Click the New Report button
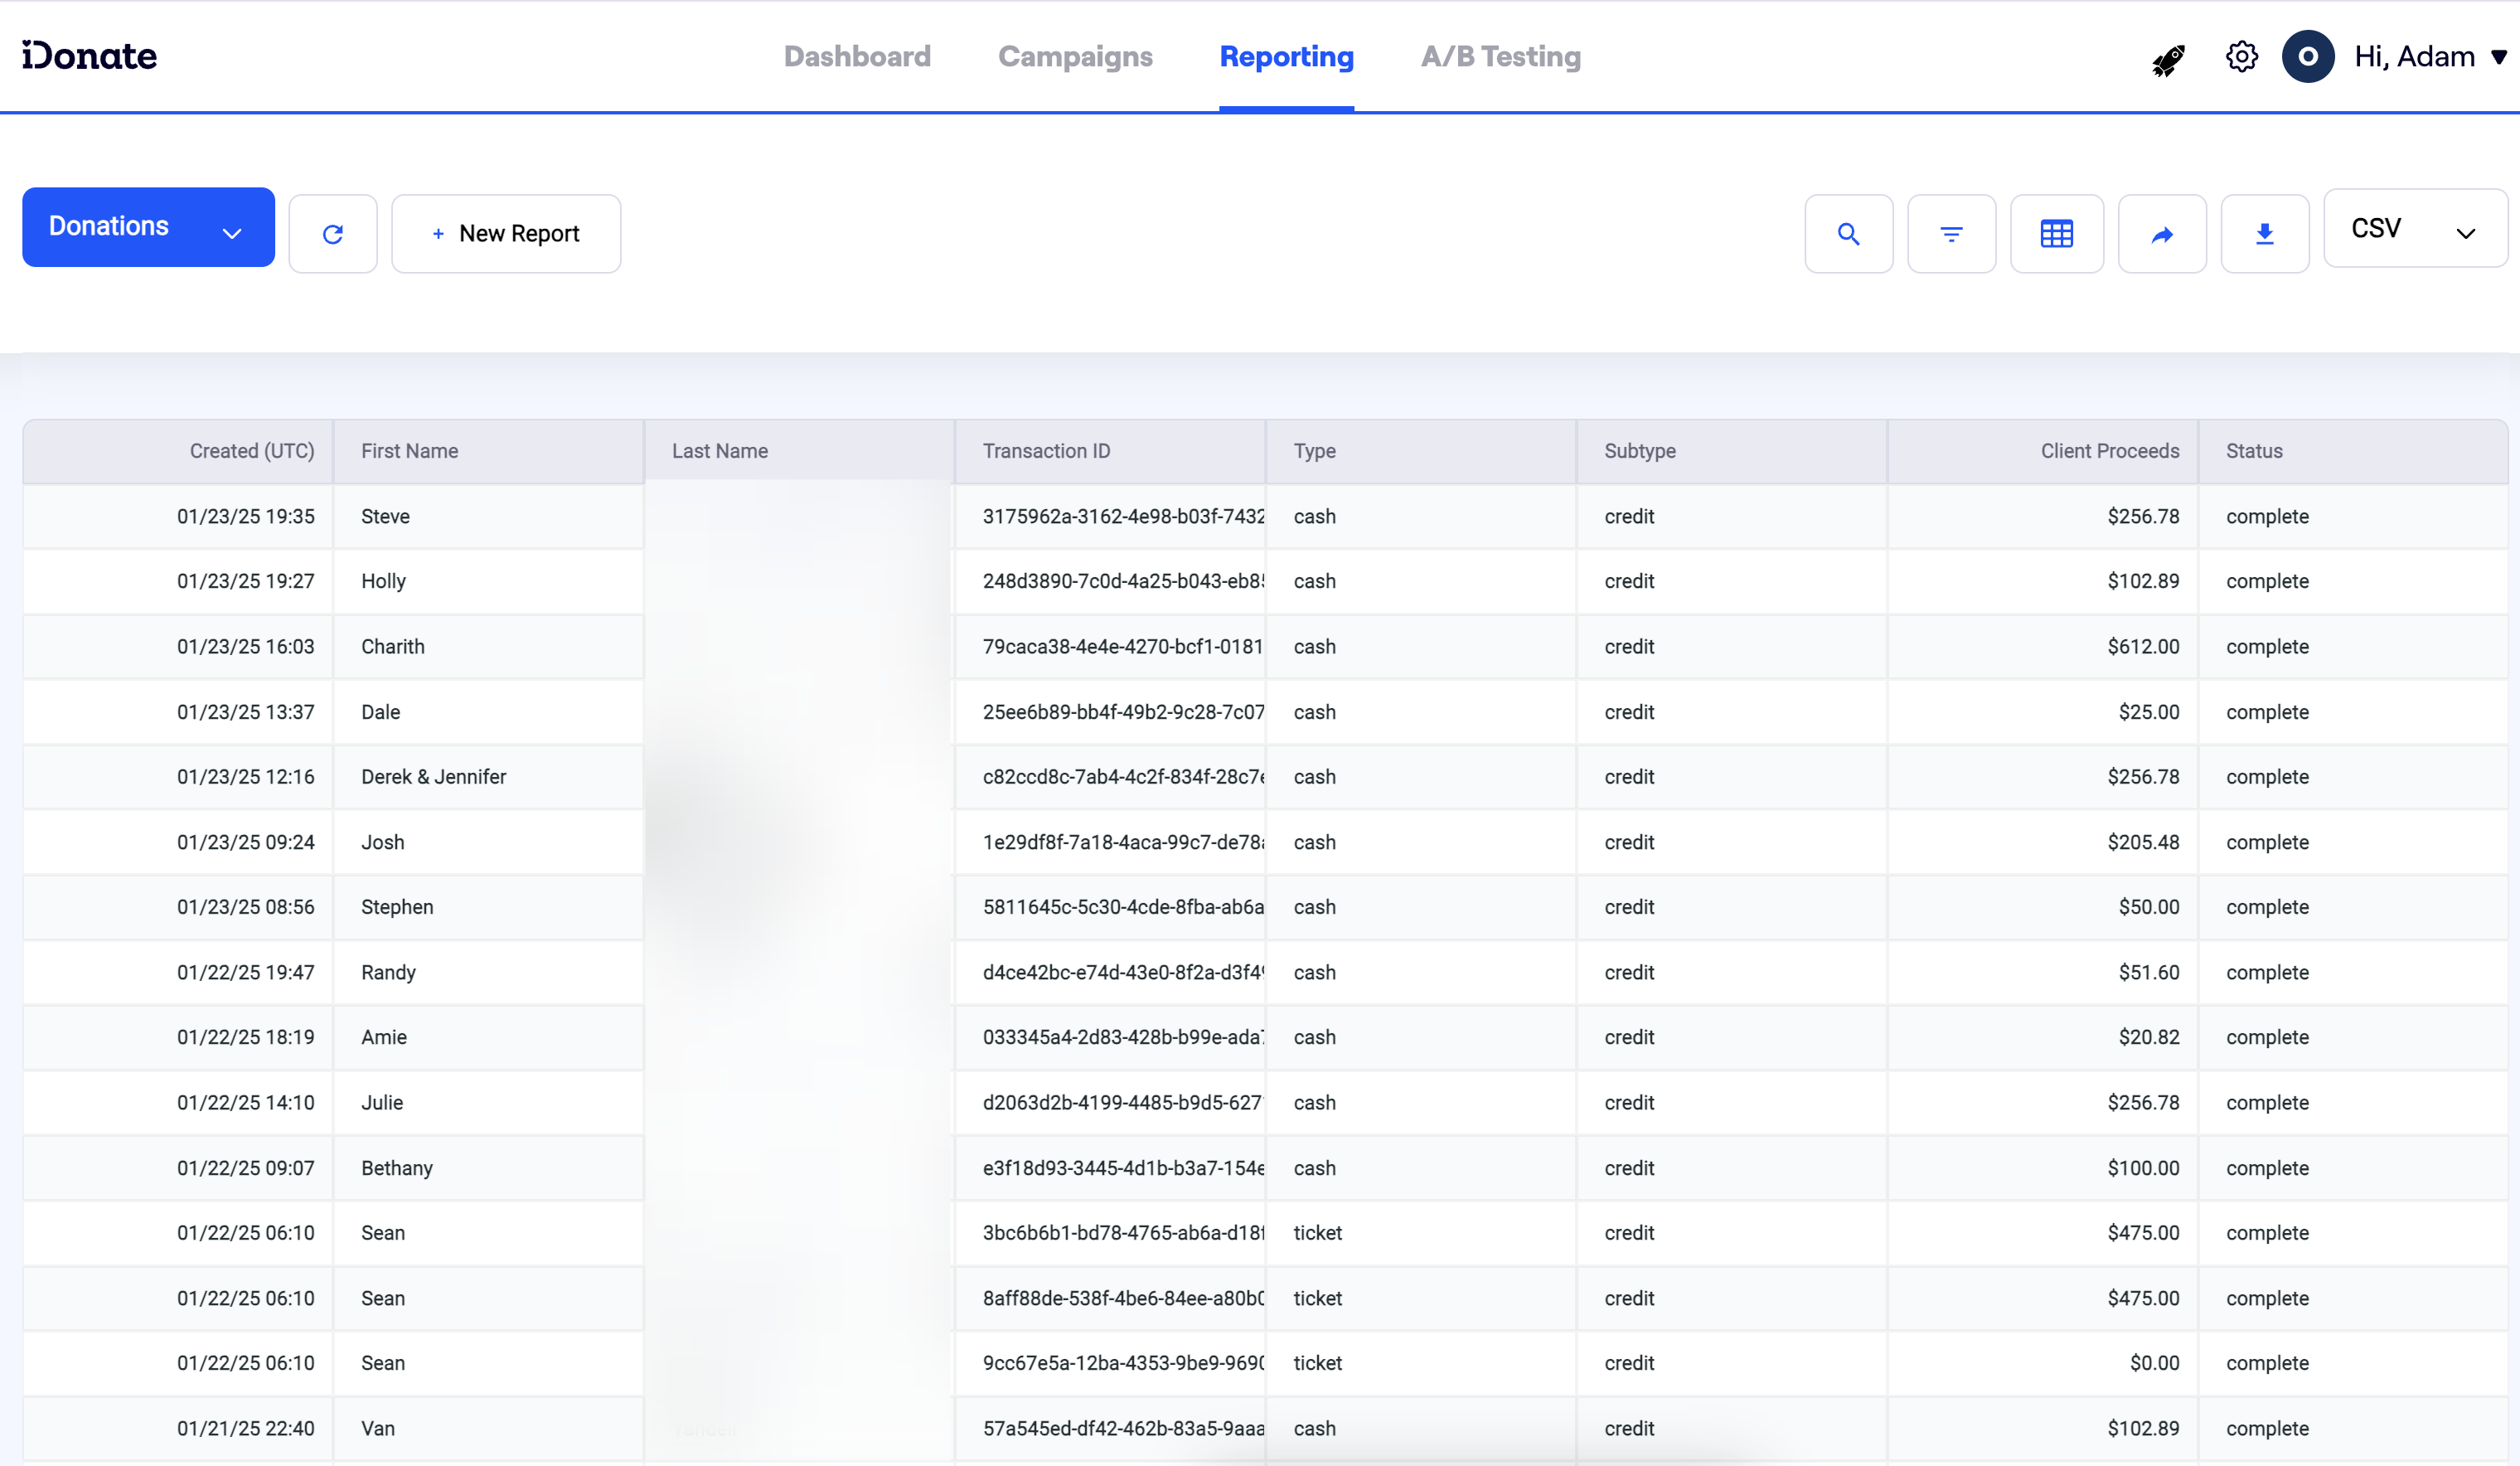Viewport: 2520px width, 1466px height. click(x=506, y=234)
